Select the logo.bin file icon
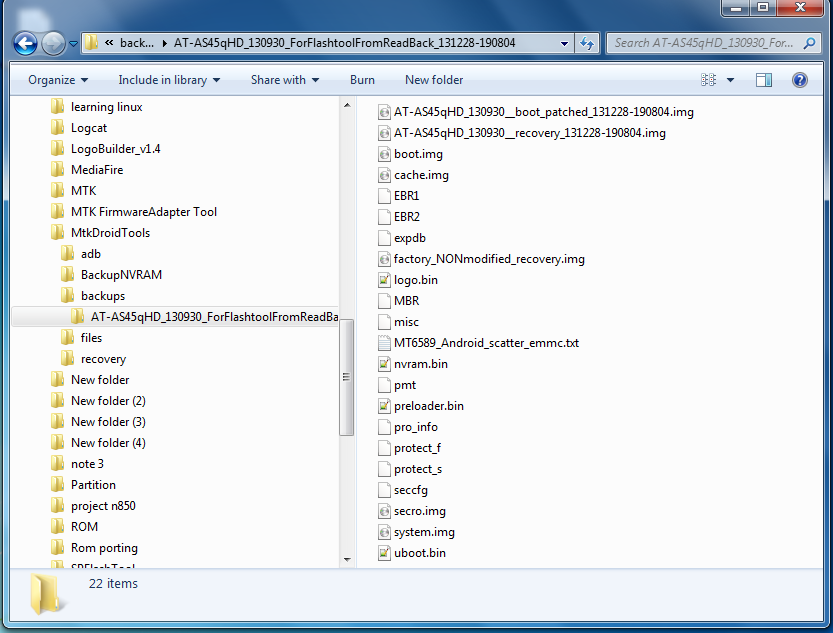This screenshot has height=633, width=833. click(385, 280)
